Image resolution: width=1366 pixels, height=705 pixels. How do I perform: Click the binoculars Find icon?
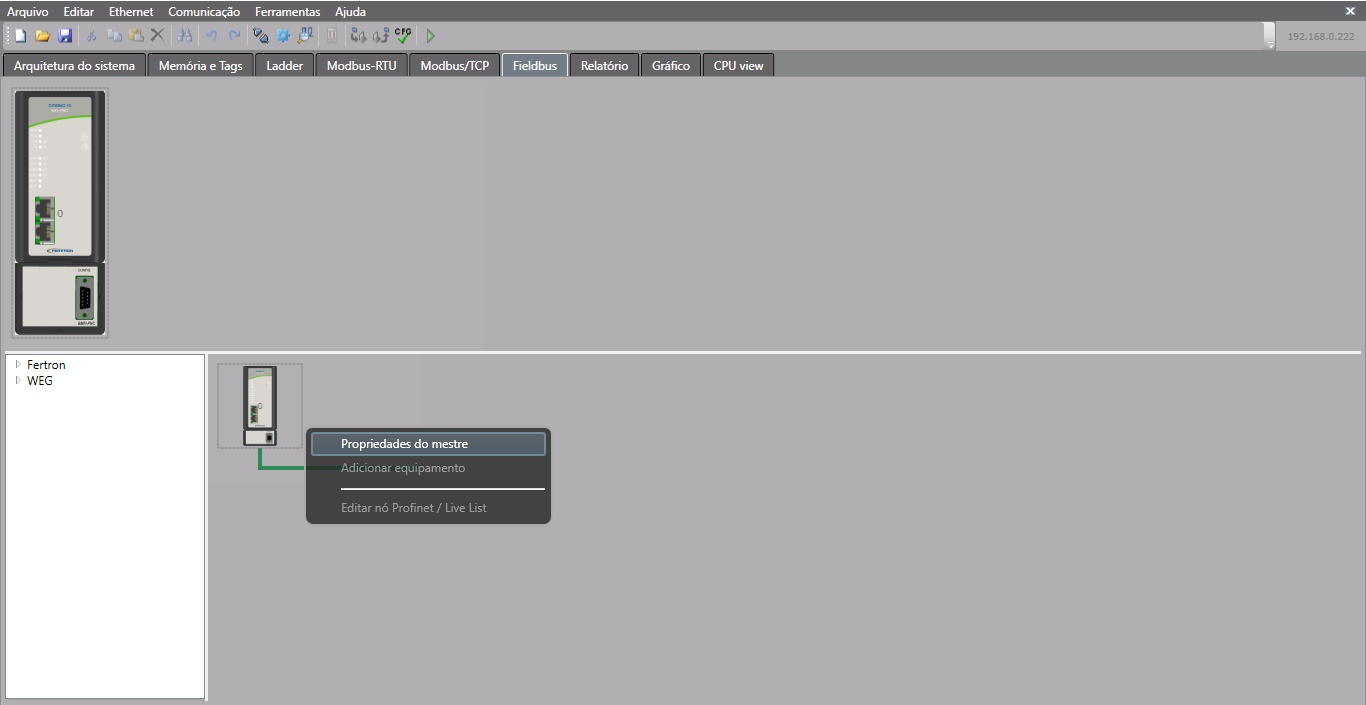point(185,36)
